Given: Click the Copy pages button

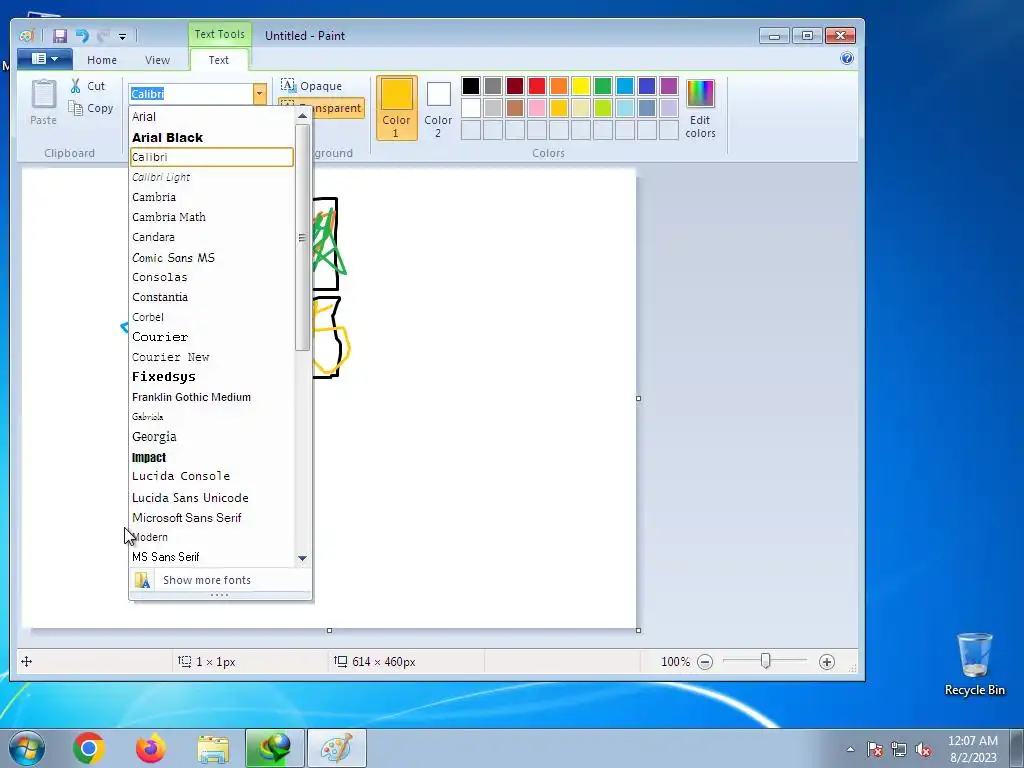Looking at the screenshot, I should coord(91,108).
